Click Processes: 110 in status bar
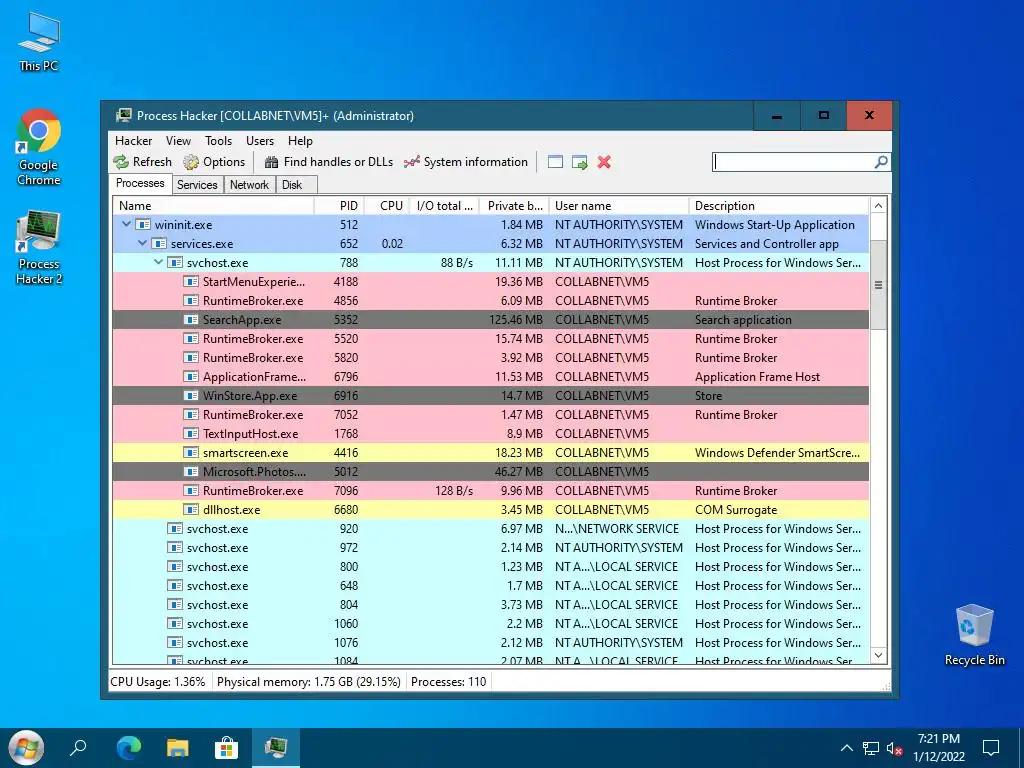 (449, 682)
